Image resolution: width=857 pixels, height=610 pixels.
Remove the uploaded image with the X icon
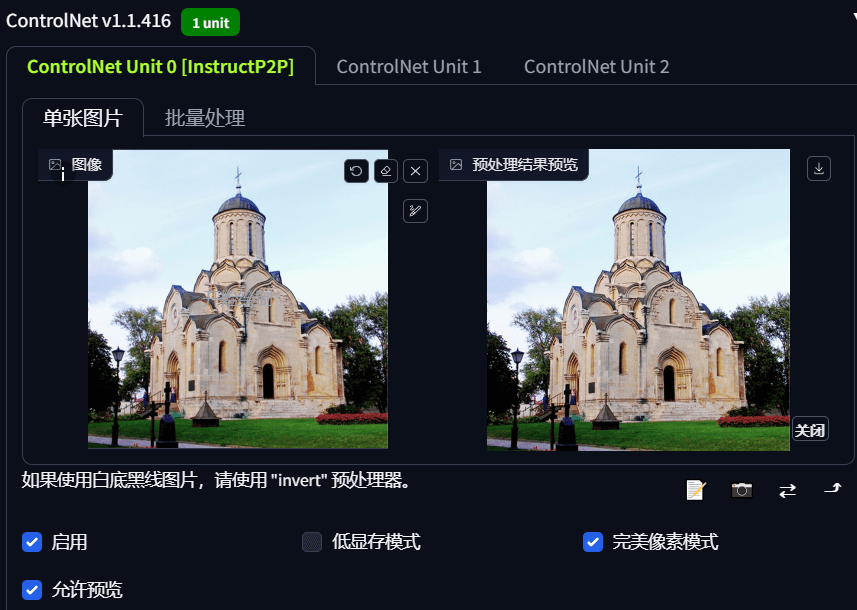[x=416, y=171]
